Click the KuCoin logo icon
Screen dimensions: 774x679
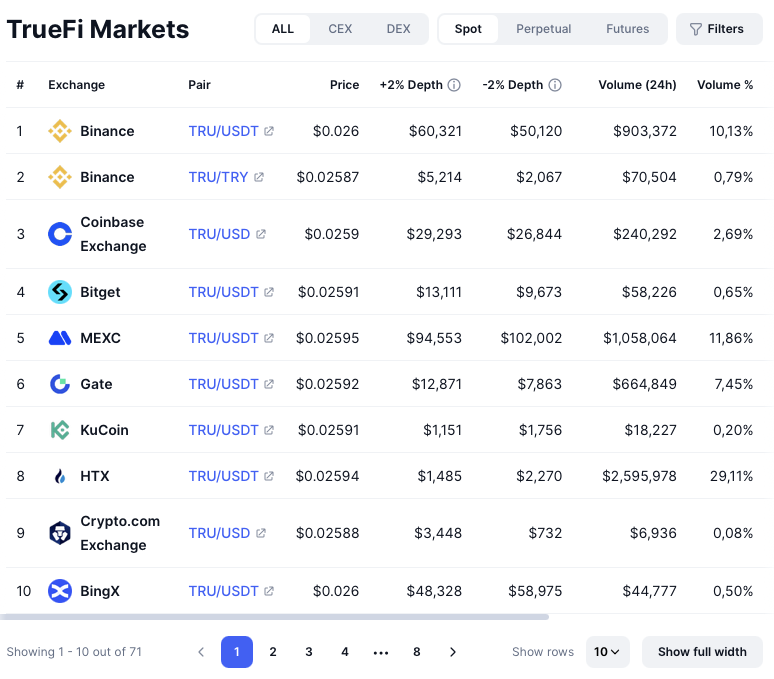[60, 430]
